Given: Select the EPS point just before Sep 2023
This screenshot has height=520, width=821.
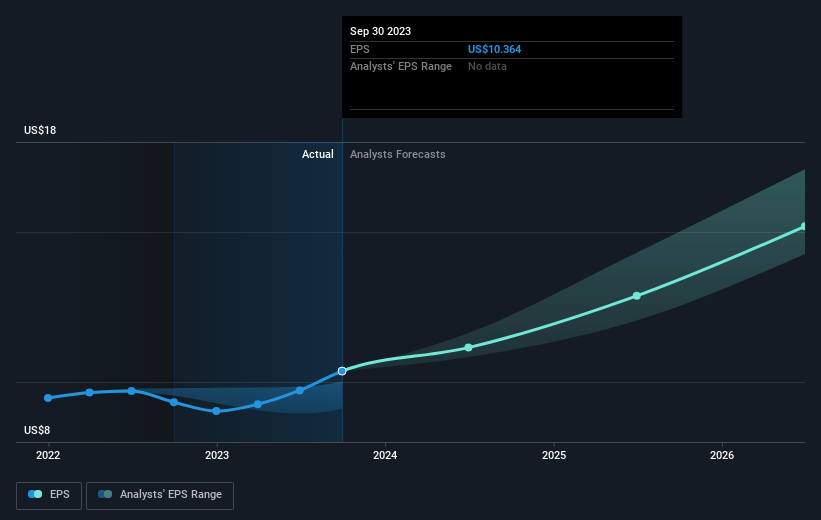Looking at the screenshot, I should point(300,390).
